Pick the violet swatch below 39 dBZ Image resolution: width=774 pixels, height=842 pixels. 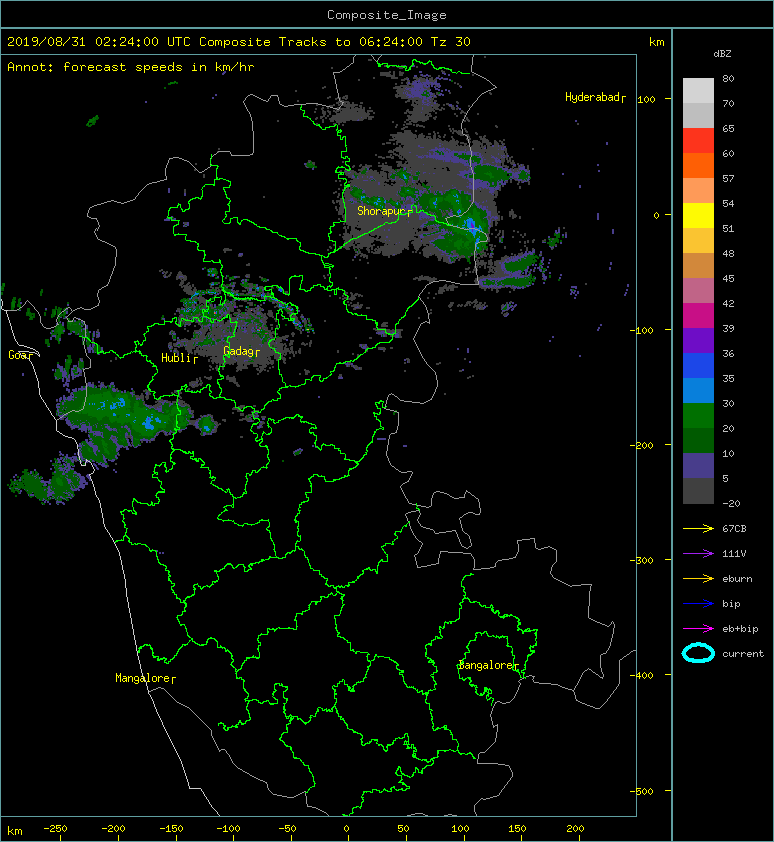[x=698, y=340]
